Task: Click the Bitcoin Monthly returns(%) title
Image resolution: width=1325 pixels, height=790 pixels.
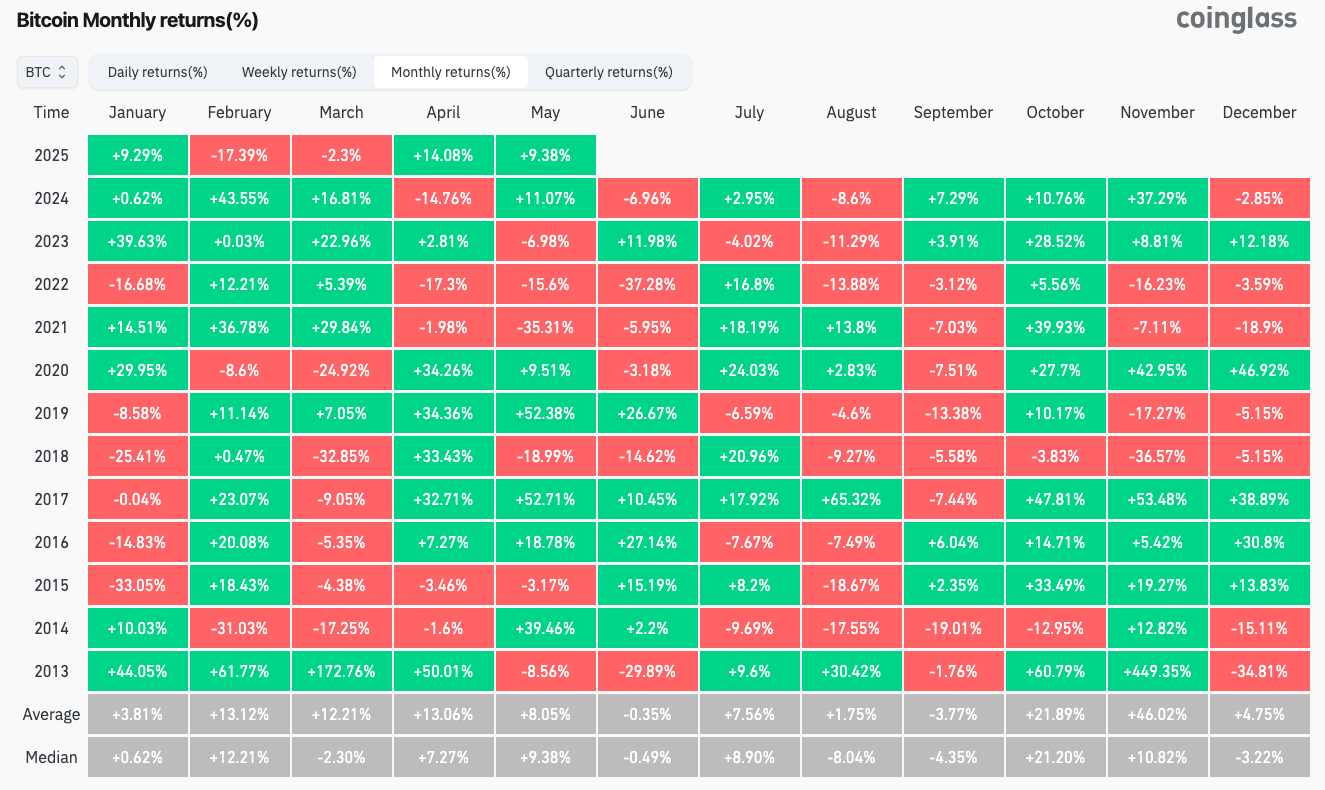Action: tap(137, 19)
